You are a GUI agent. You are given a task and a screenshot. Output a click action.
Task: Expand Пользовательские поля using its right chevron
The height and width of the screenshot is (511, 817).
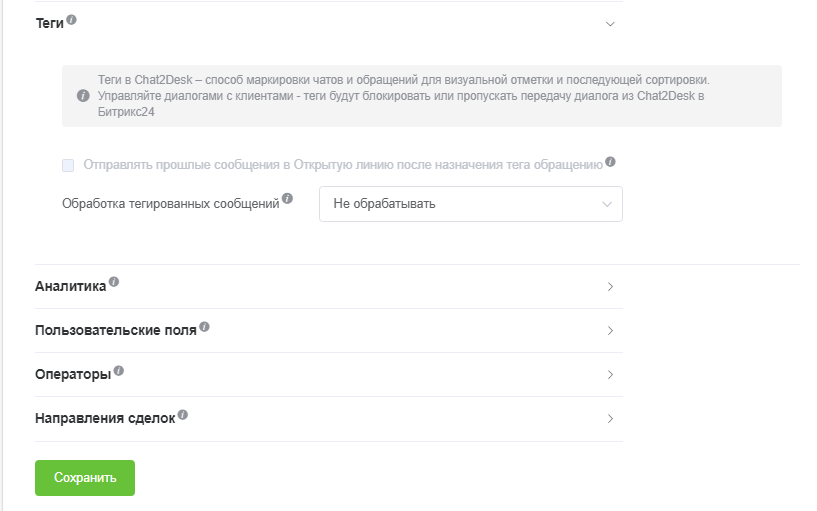[x=610, y=331]
